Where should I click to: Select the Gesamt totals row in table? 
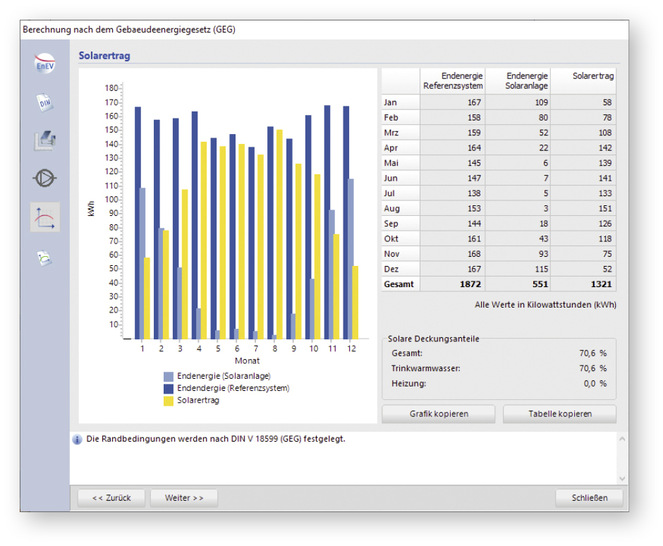click(498, 284)
